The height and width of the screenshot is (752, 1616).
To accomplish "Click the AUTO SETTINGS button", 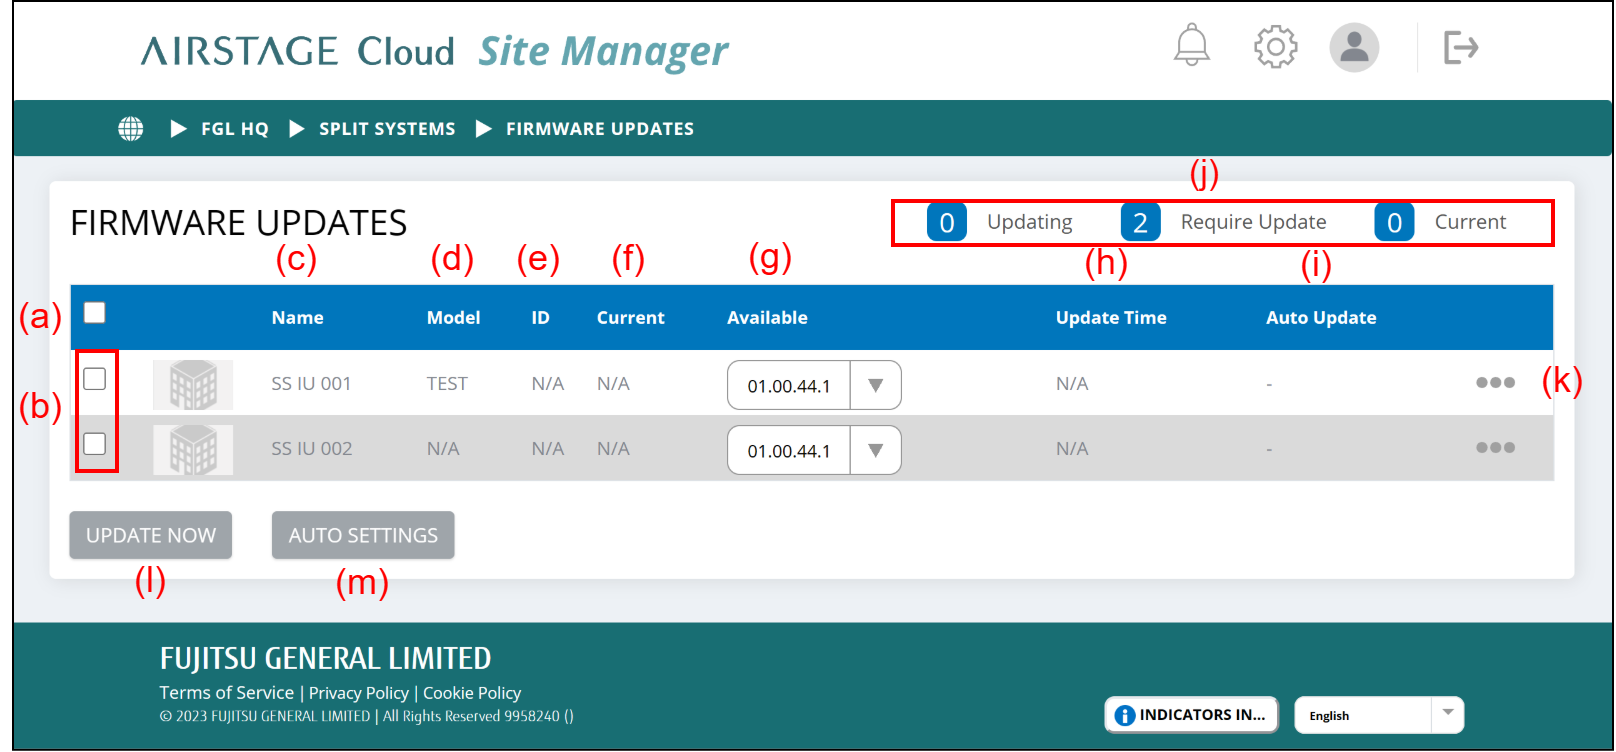I will point(363,536).
